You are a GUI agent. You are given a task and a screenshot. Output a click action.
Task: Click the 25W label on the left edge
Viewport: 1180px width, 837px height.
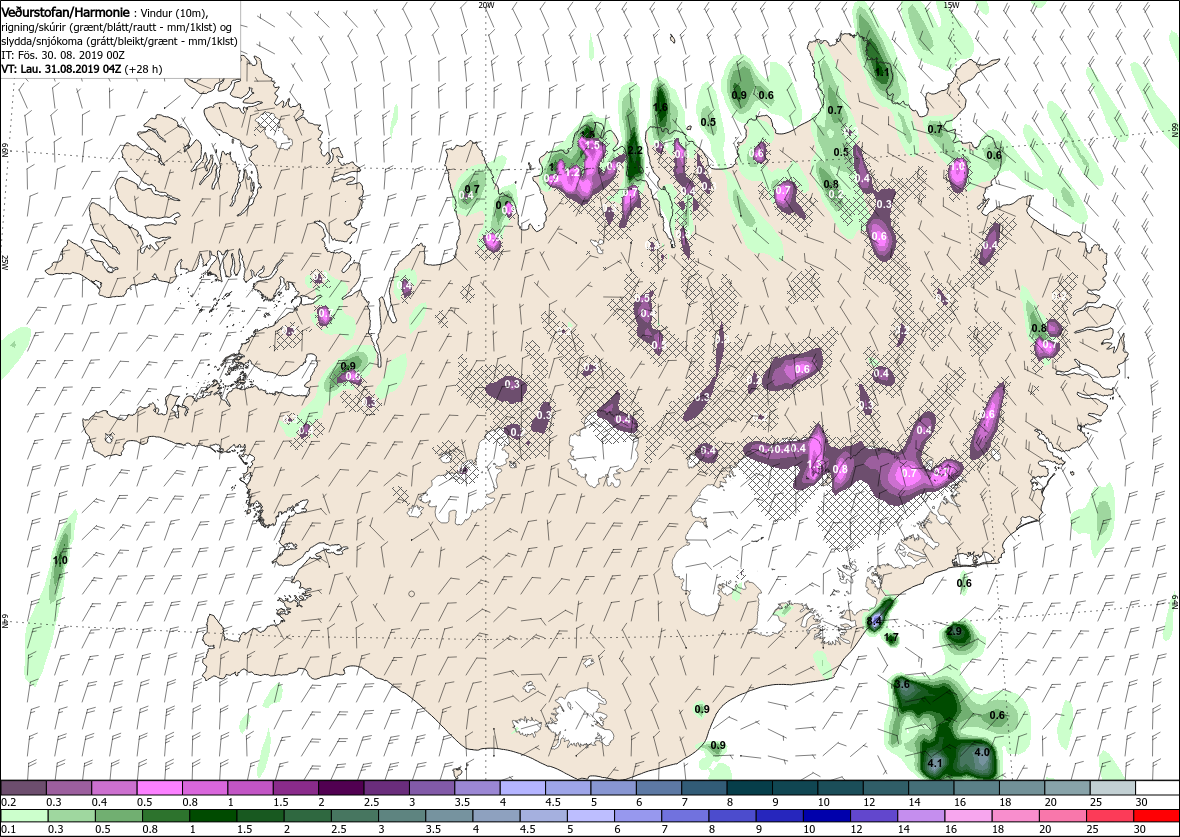click(x=5, y=262)
